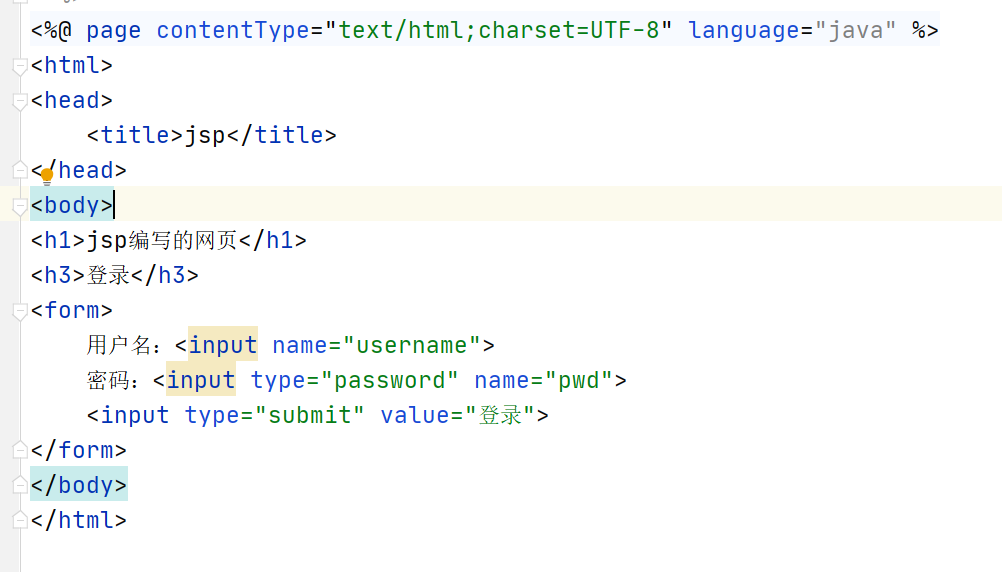Click the "submit" type value
This screenshot has width=1002, height=572.
click(309, 415)
